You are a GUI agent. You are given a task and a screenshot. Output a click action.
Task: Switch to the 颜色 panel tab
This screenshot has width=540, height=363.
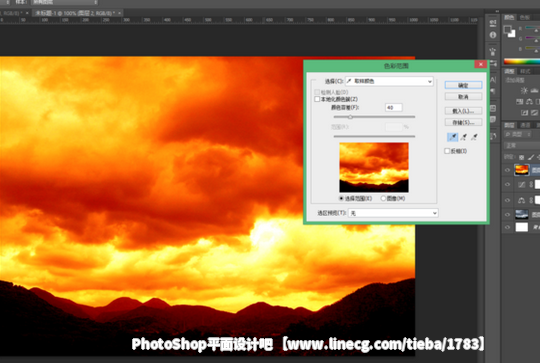click(509, 18)
